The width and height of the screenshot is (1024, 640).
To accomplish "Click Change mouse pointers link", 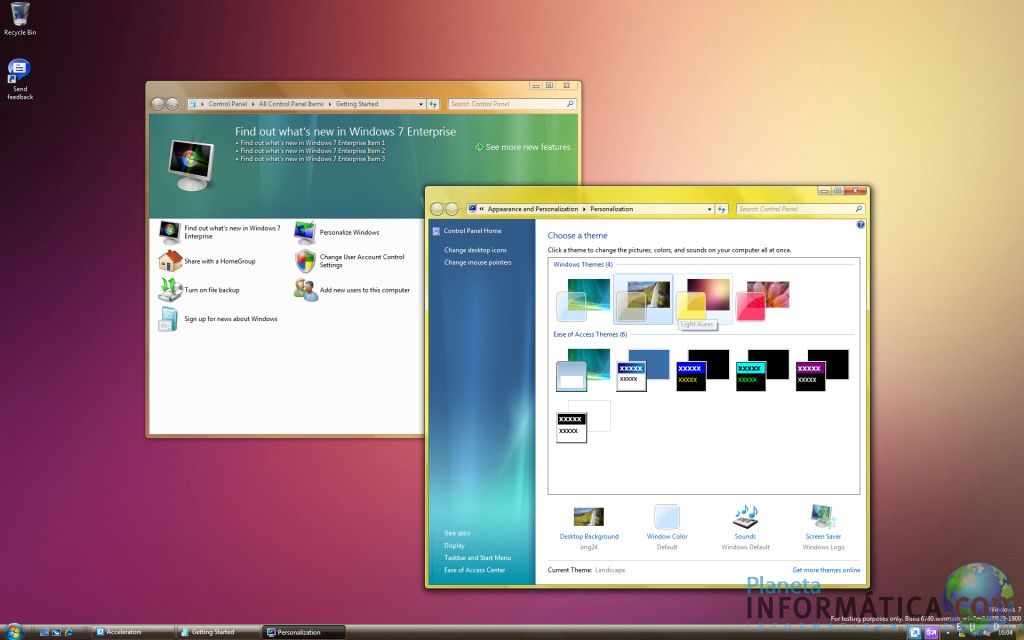I will coord(477,263).
